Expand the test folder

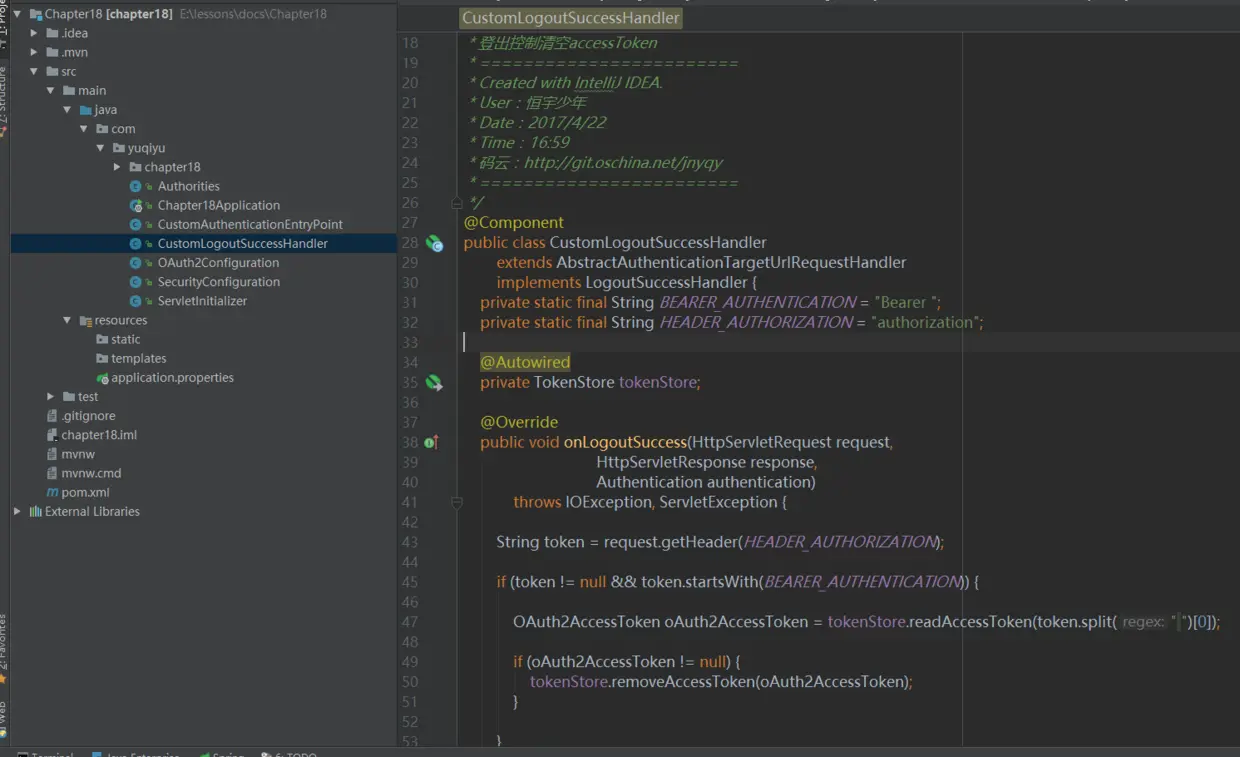[x=51, y=397]
